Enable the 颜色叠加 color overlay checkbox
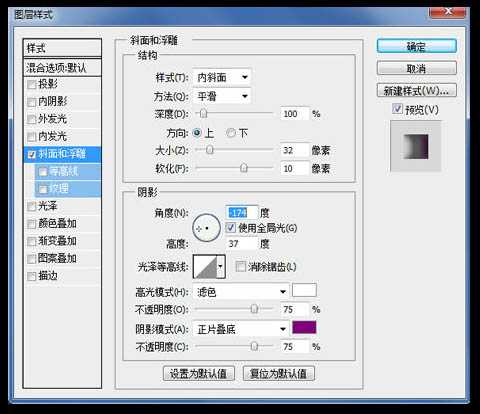480x414 pixels. (x=32, y=224)
